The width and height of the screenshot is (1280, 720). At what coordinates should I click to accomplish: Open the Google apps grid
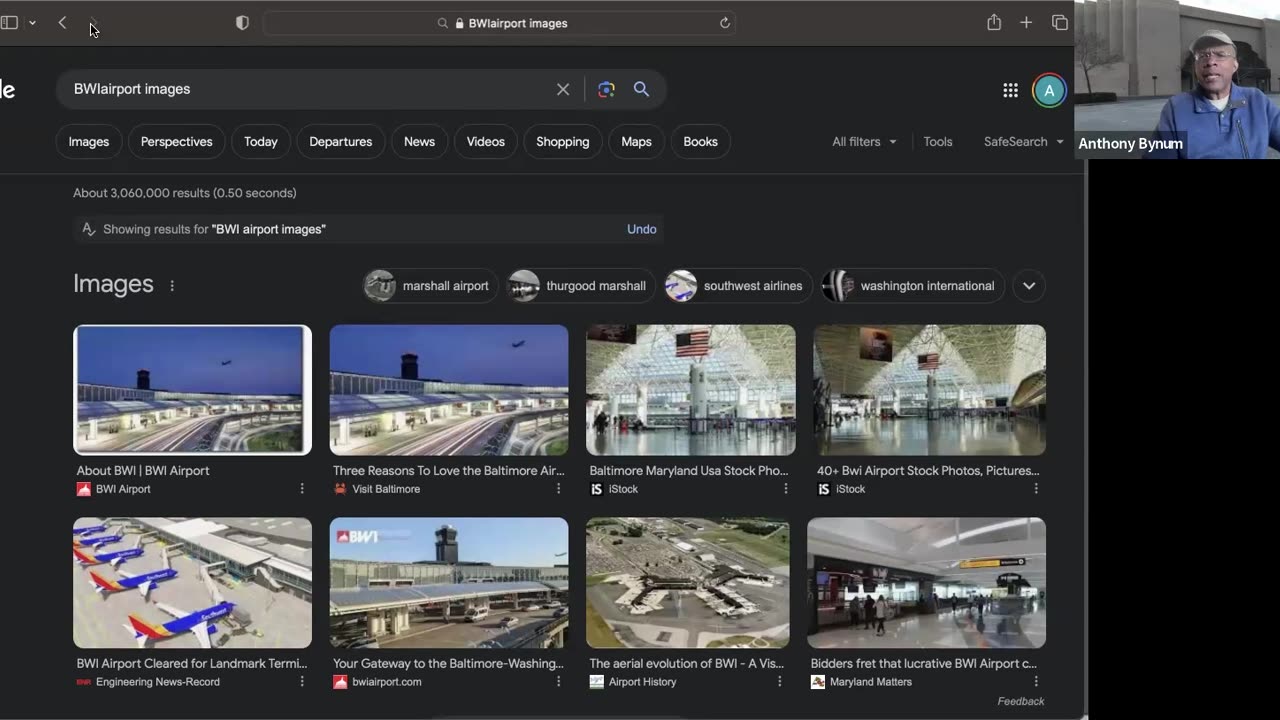pos(1010,90)
